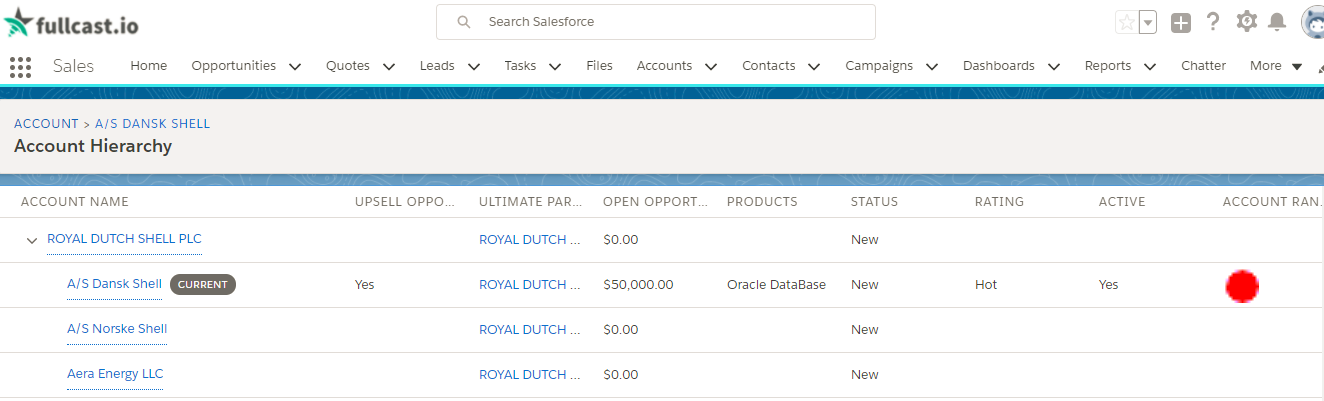
Task: Open the user profile avatar
Action: click(1312, 22)
